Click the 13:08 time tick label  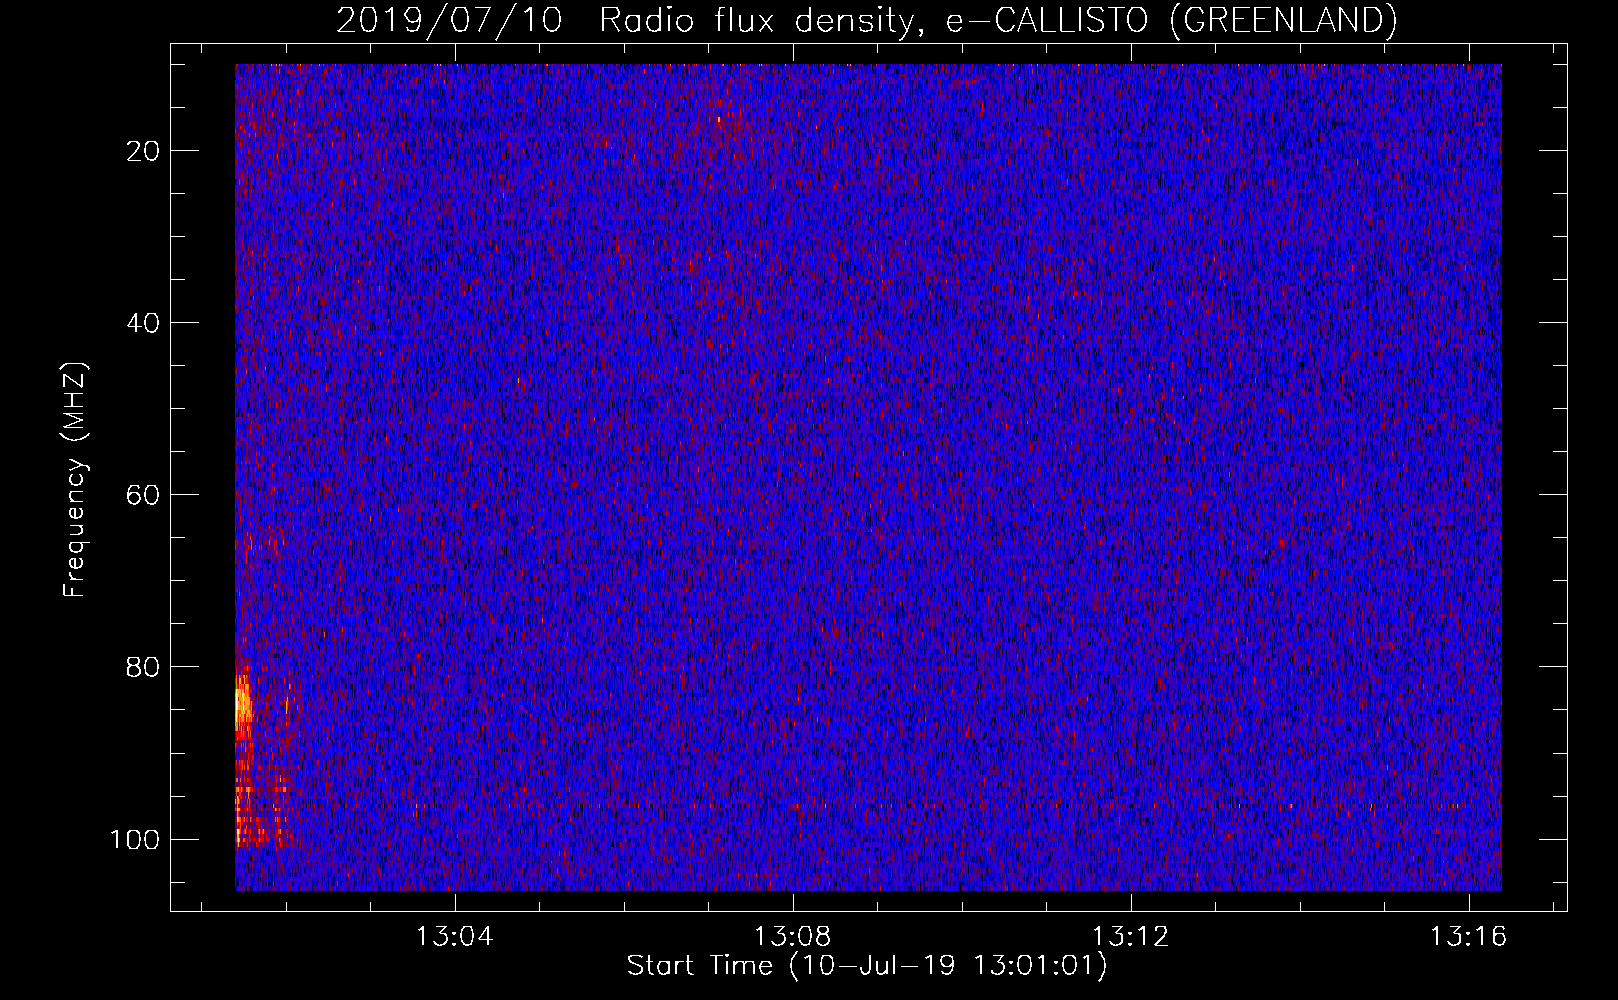[x=793, y=937]
